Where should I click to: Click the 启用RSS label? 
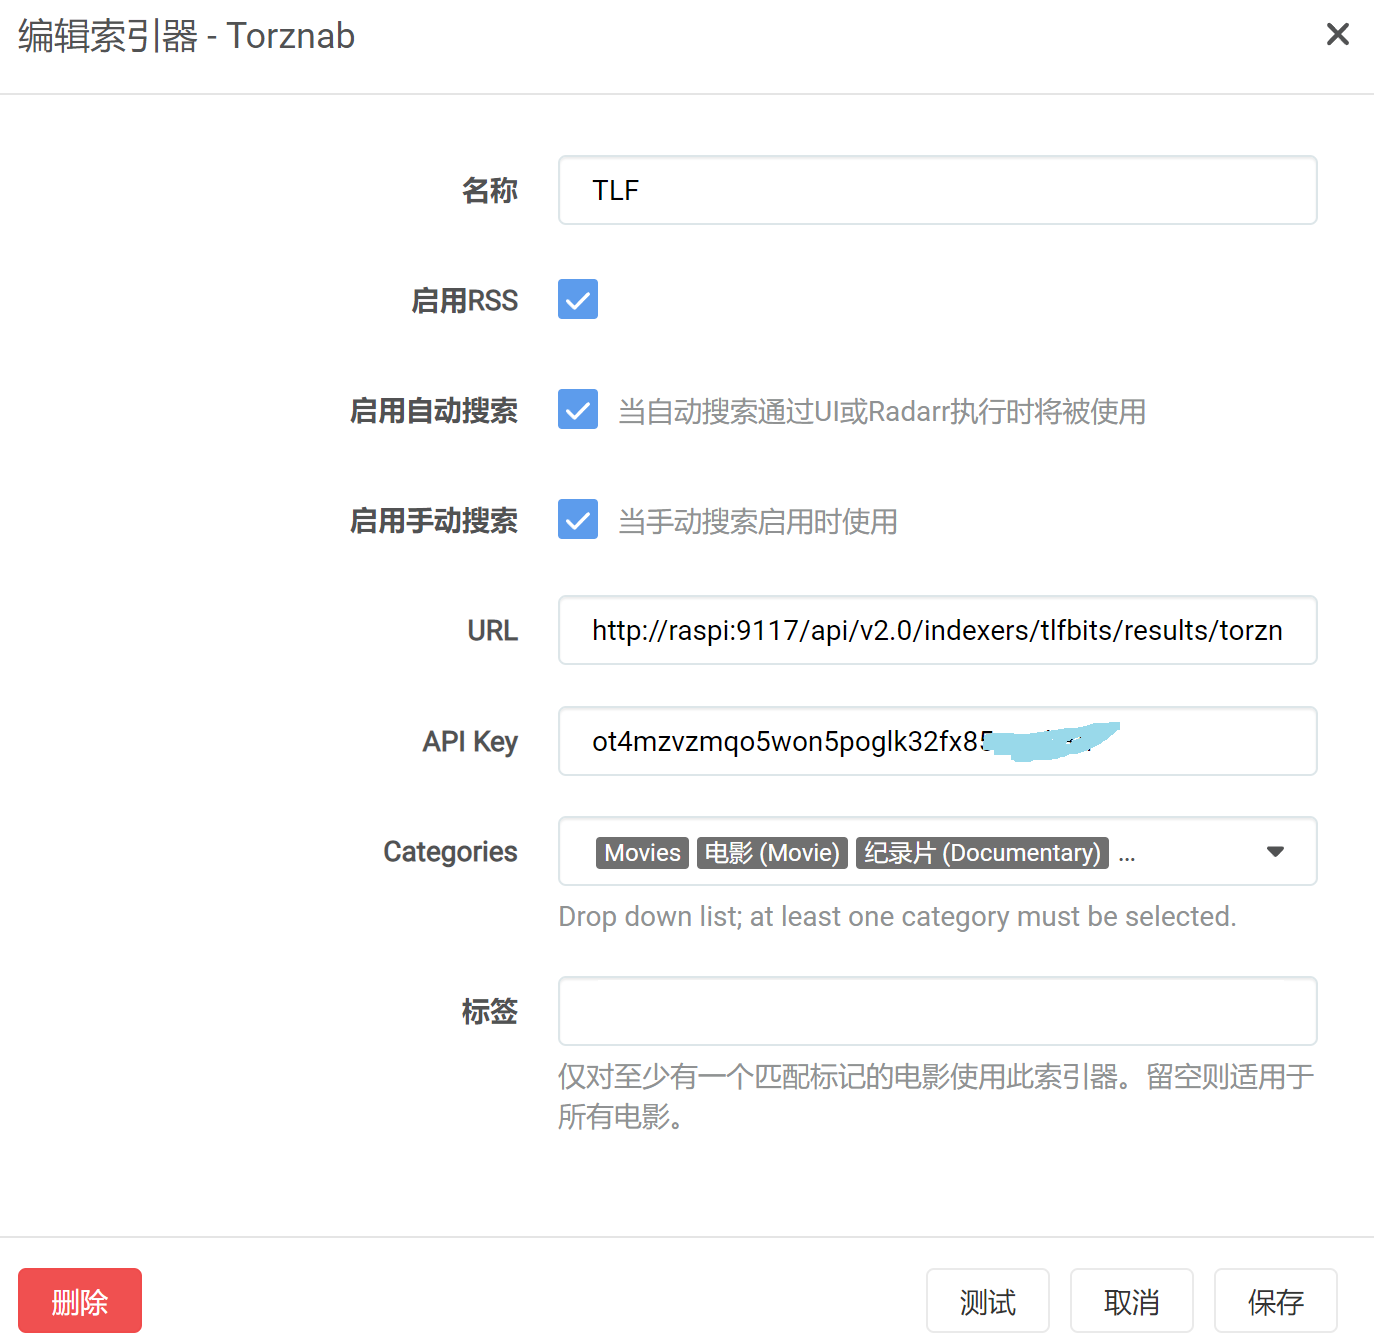tap(465, 301)
